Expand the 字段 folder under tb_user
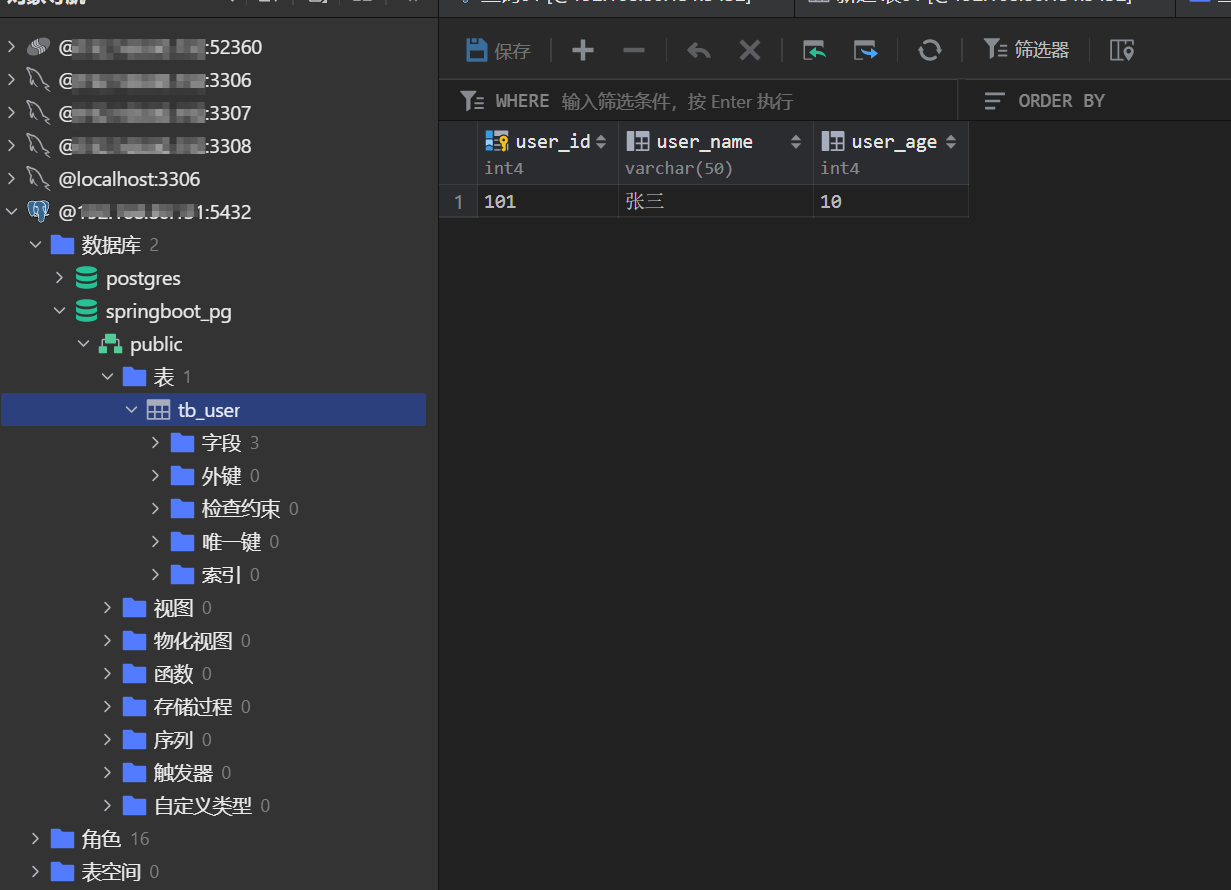The height and width of the screenshot is (890, 1231). click(x=155, y=442)
